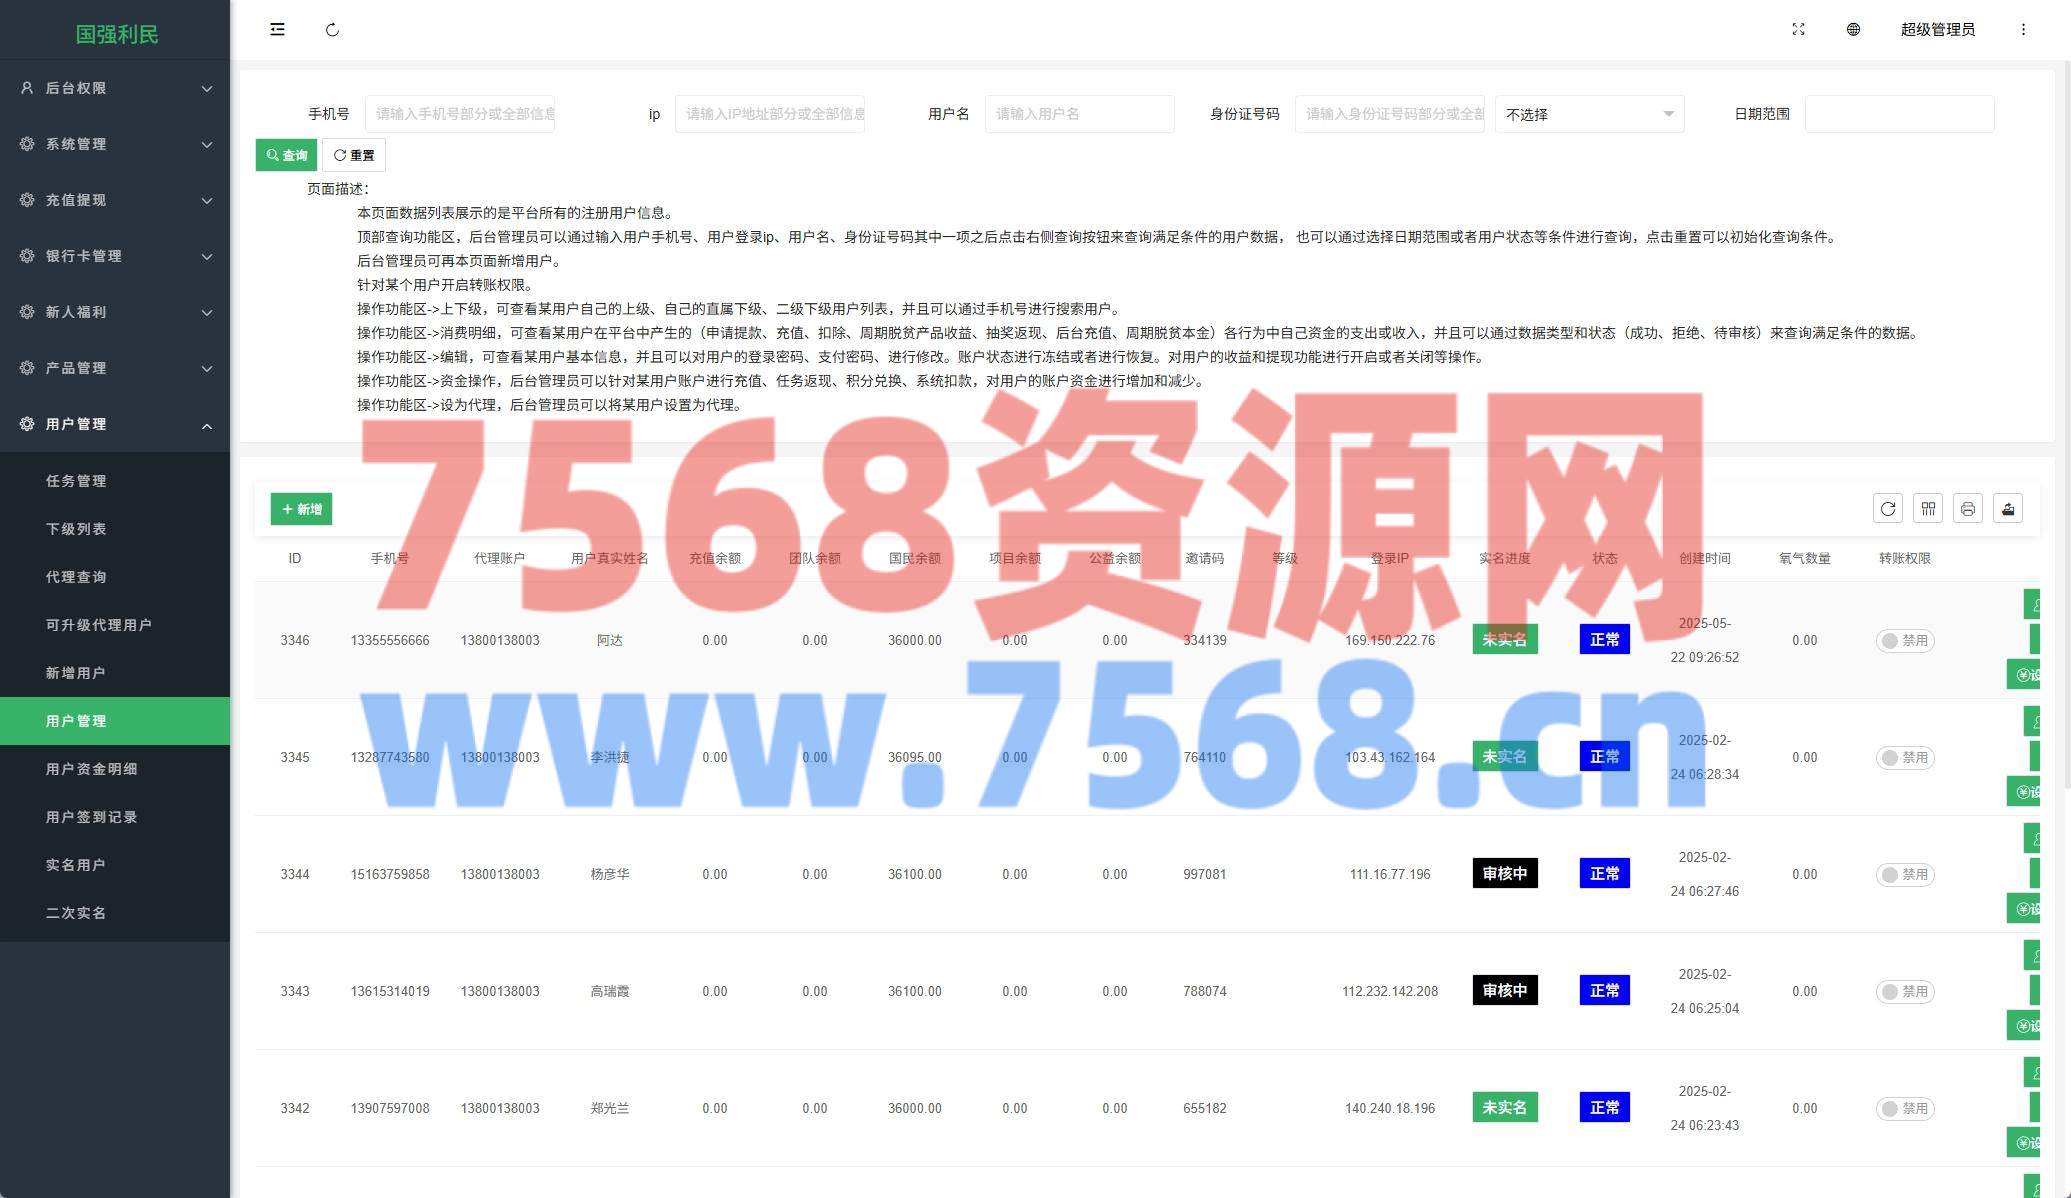This screenshot has width=2071, height=1198.
Task: Enter fullscreen using the expand icon
Action: click(1798, 30)
